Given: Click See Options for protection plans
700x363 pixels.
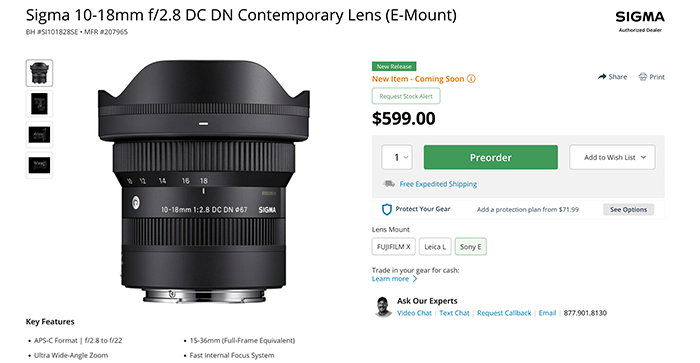Looking at the screenshot, I should [x=628, y=209].
